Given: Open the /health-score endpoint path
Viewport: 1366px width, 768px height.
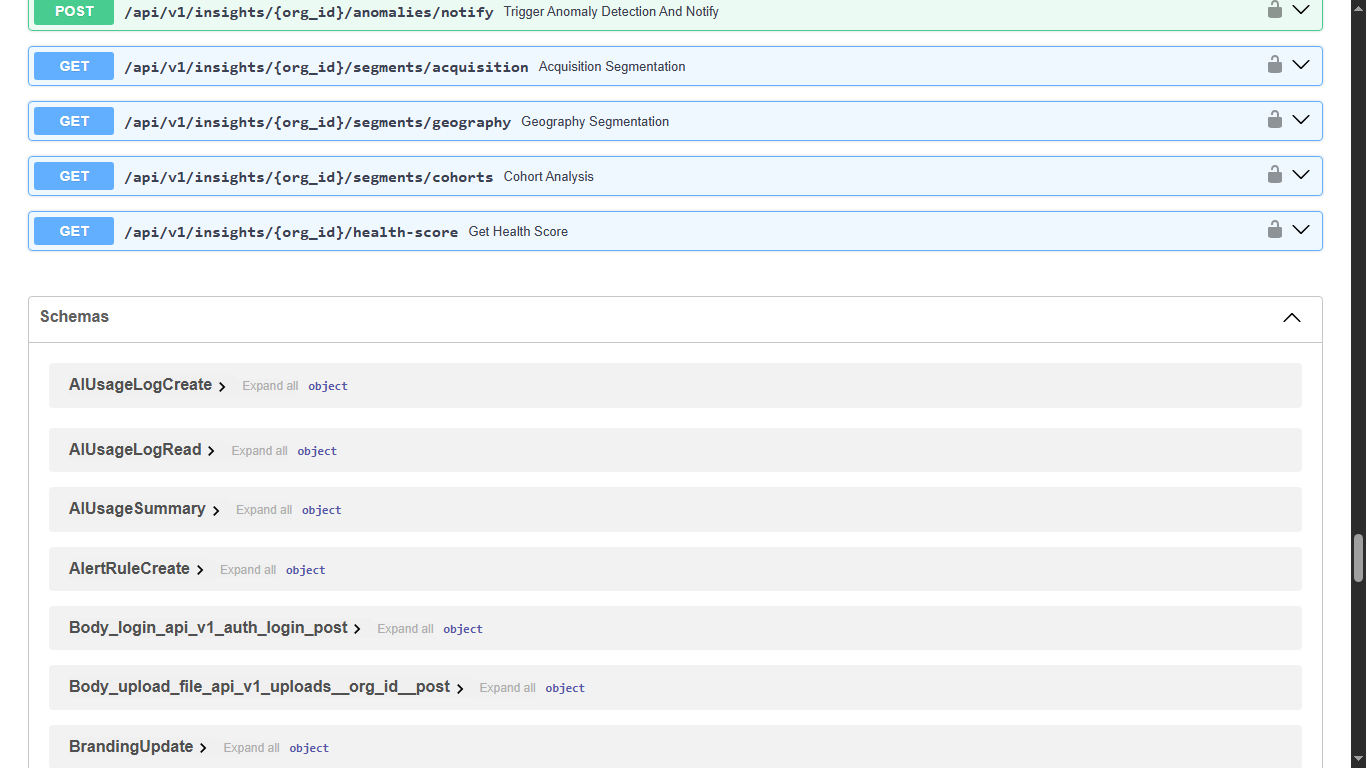Looking at the screenshot, I should pos(291,232).
